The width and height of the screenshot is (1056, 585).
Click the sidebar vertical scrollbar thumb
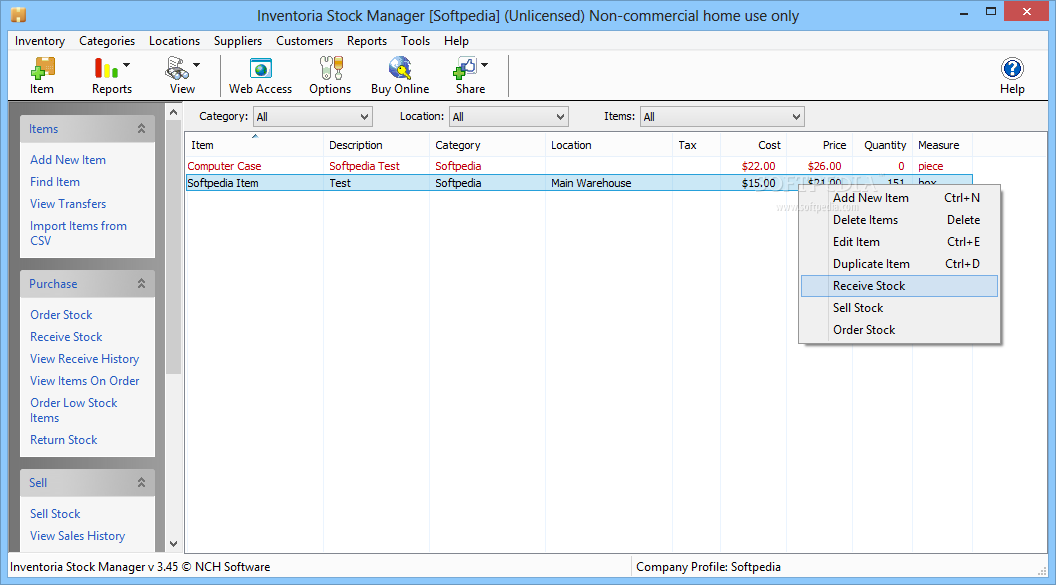pos(174,248)
